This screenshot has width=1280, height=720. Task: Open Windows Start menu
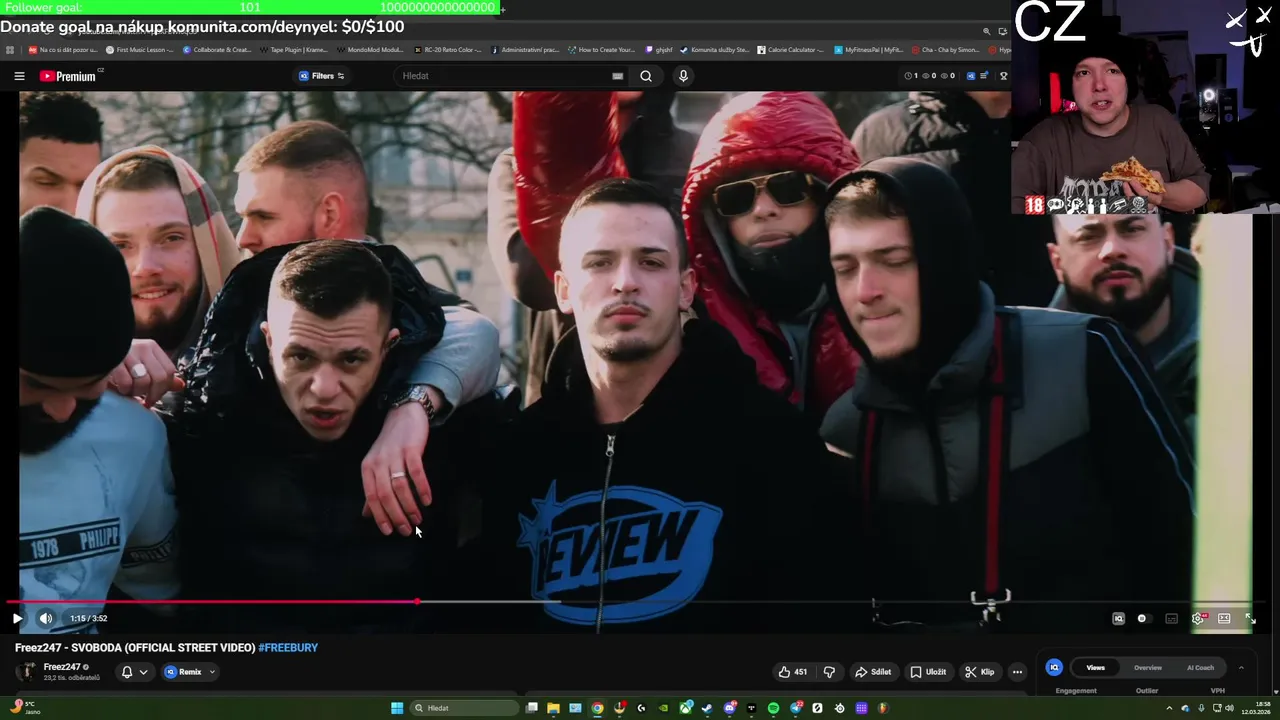(397, 708)
